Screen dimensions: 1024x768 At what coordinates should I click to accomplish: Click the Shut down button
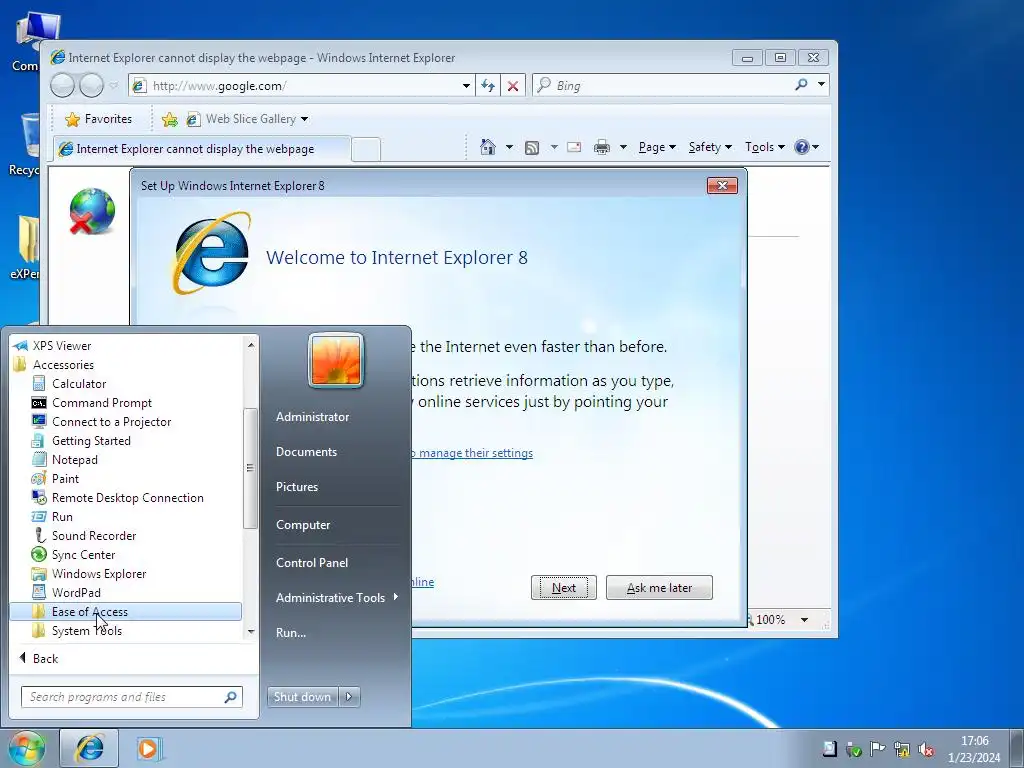pos(302,697)
